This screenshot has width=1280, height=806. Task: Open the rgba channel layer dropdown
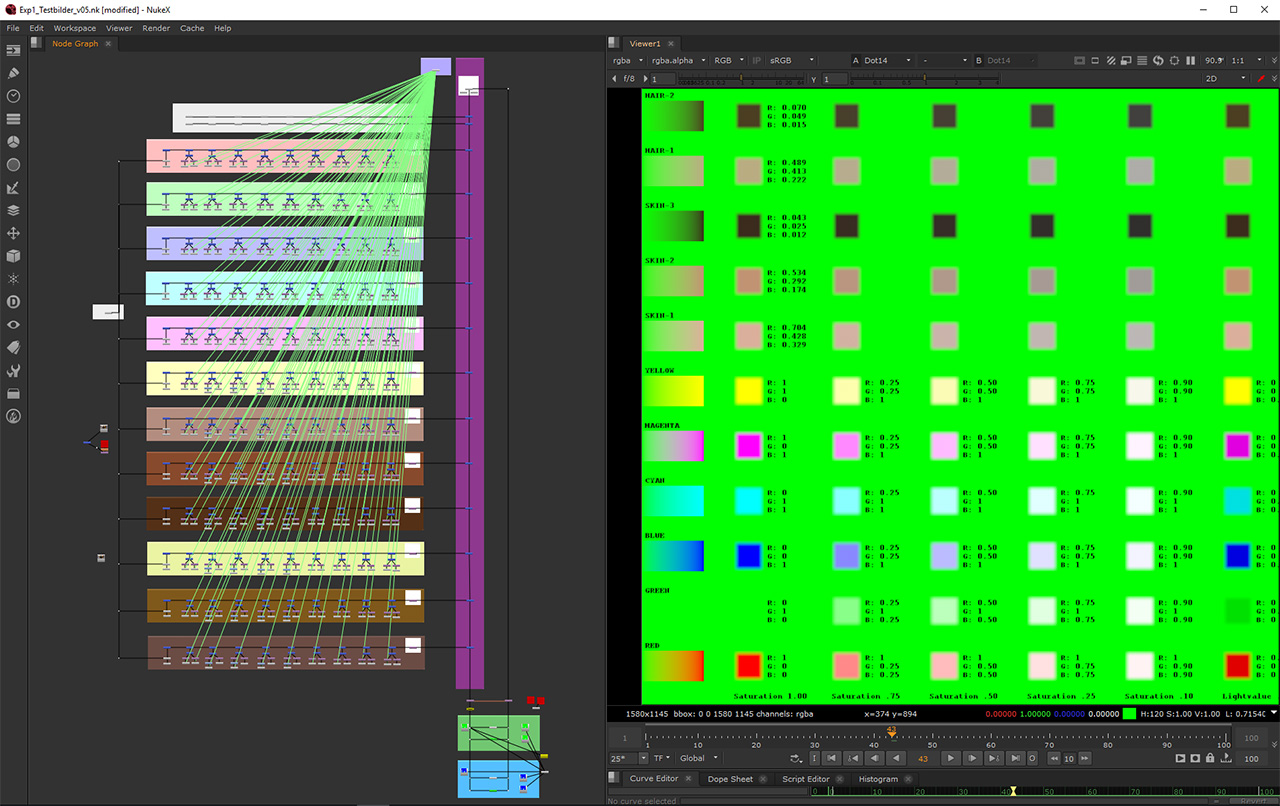click(x=626, y=60)
